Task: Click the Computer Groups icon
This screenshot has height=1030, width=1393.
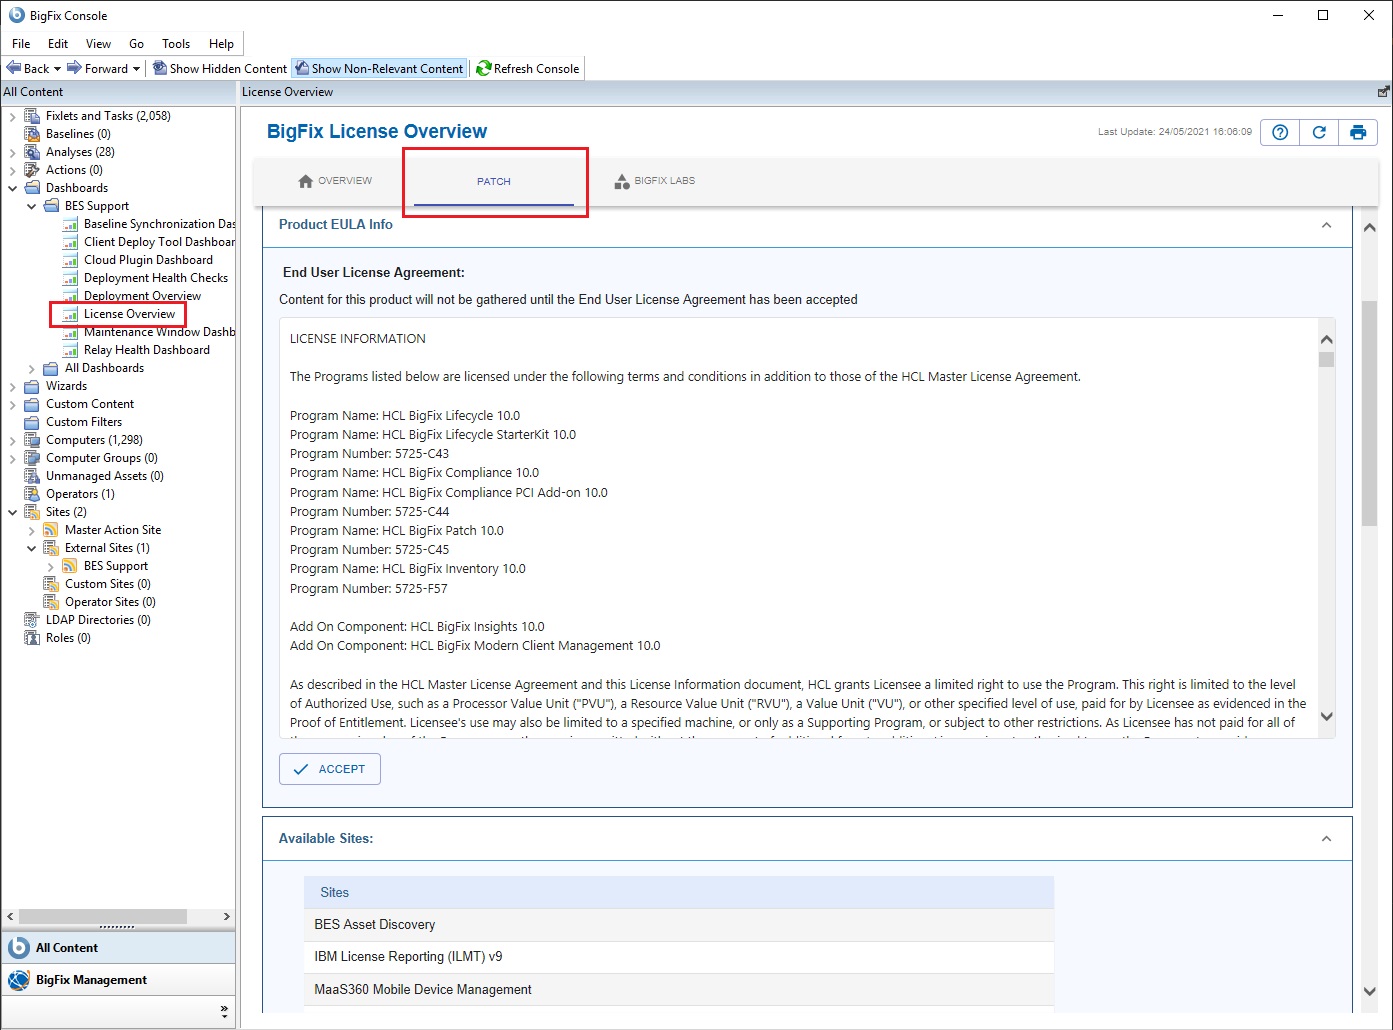Action: coord(32,458)
